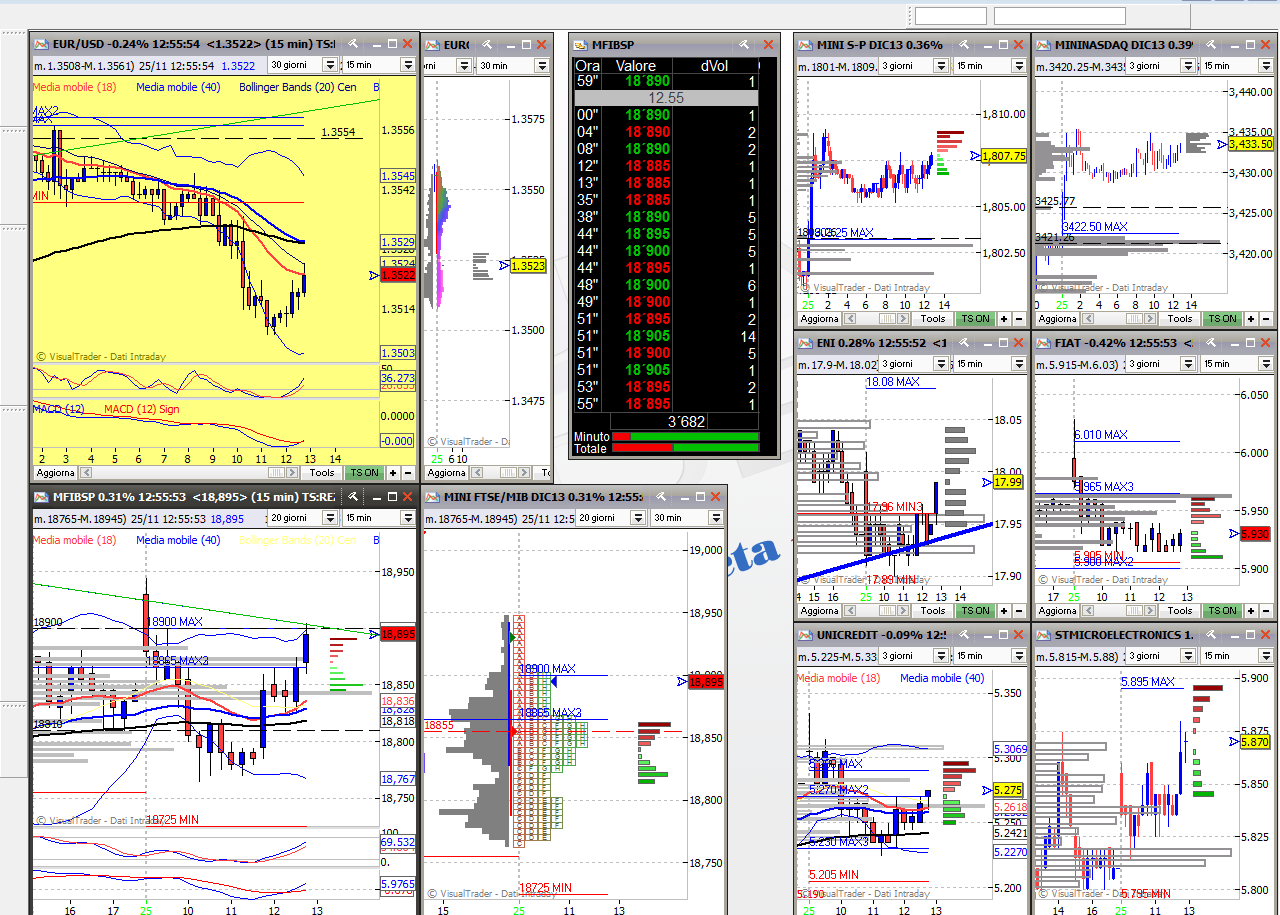This screenshot has width=1280, height=915.
Task: Open the 30 min dropdown in MINI FTSE/MIB chart
Action: pos(687,518)
